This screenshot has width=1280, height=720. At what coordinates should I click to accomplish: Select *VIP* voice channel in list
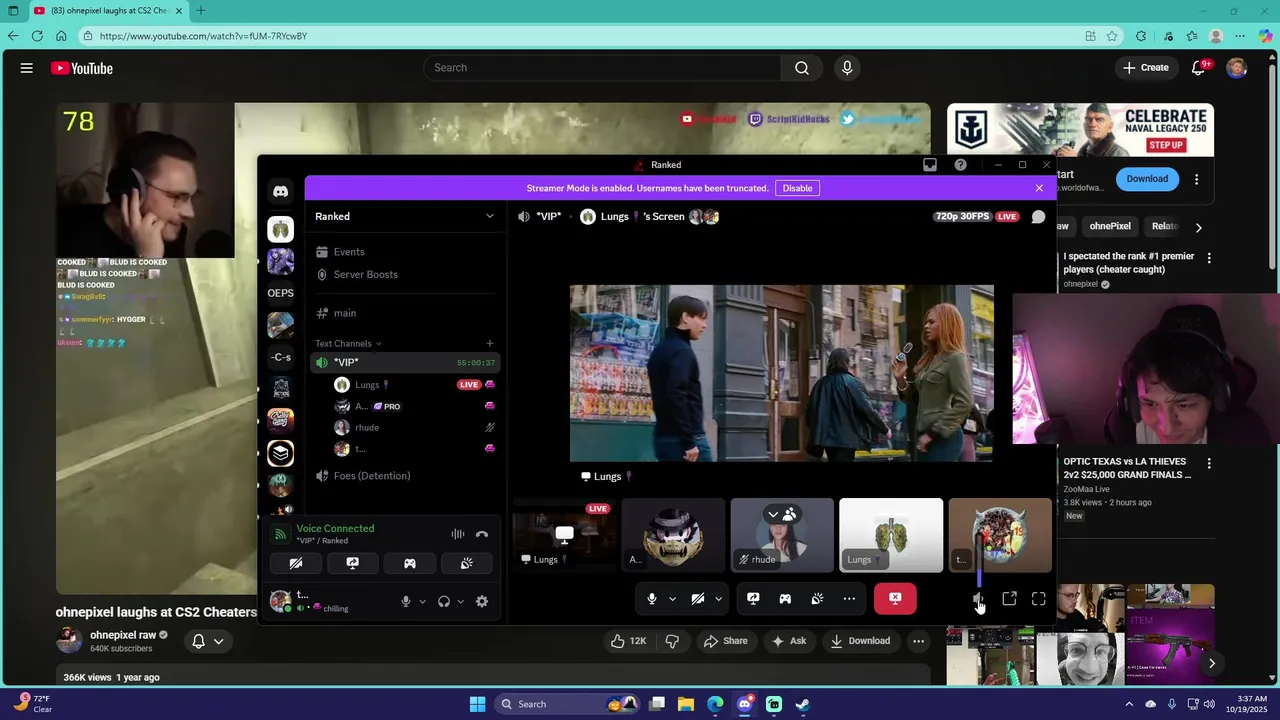pyautogui.click(x=404, y=363)
